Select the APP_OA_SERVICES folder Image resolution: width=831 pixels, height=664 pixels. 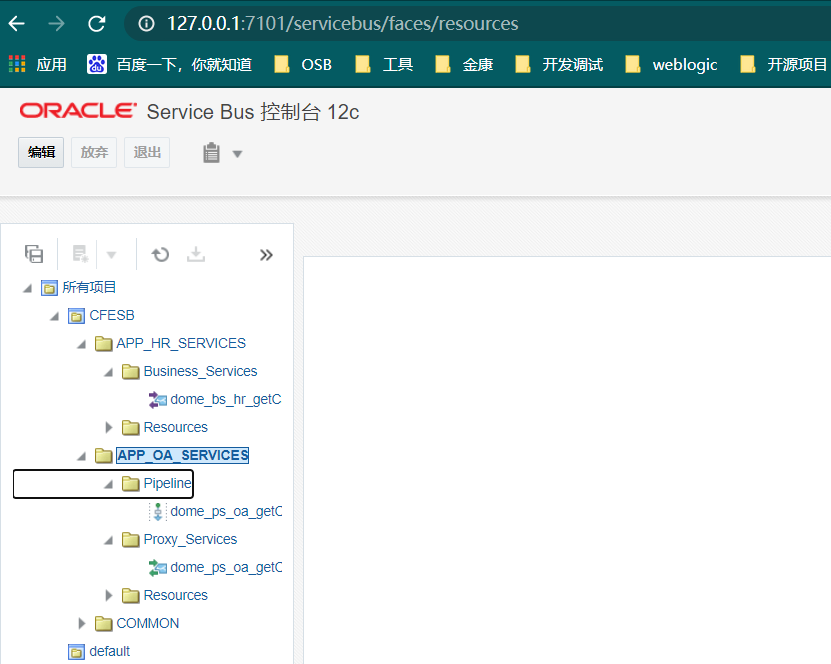183,455
